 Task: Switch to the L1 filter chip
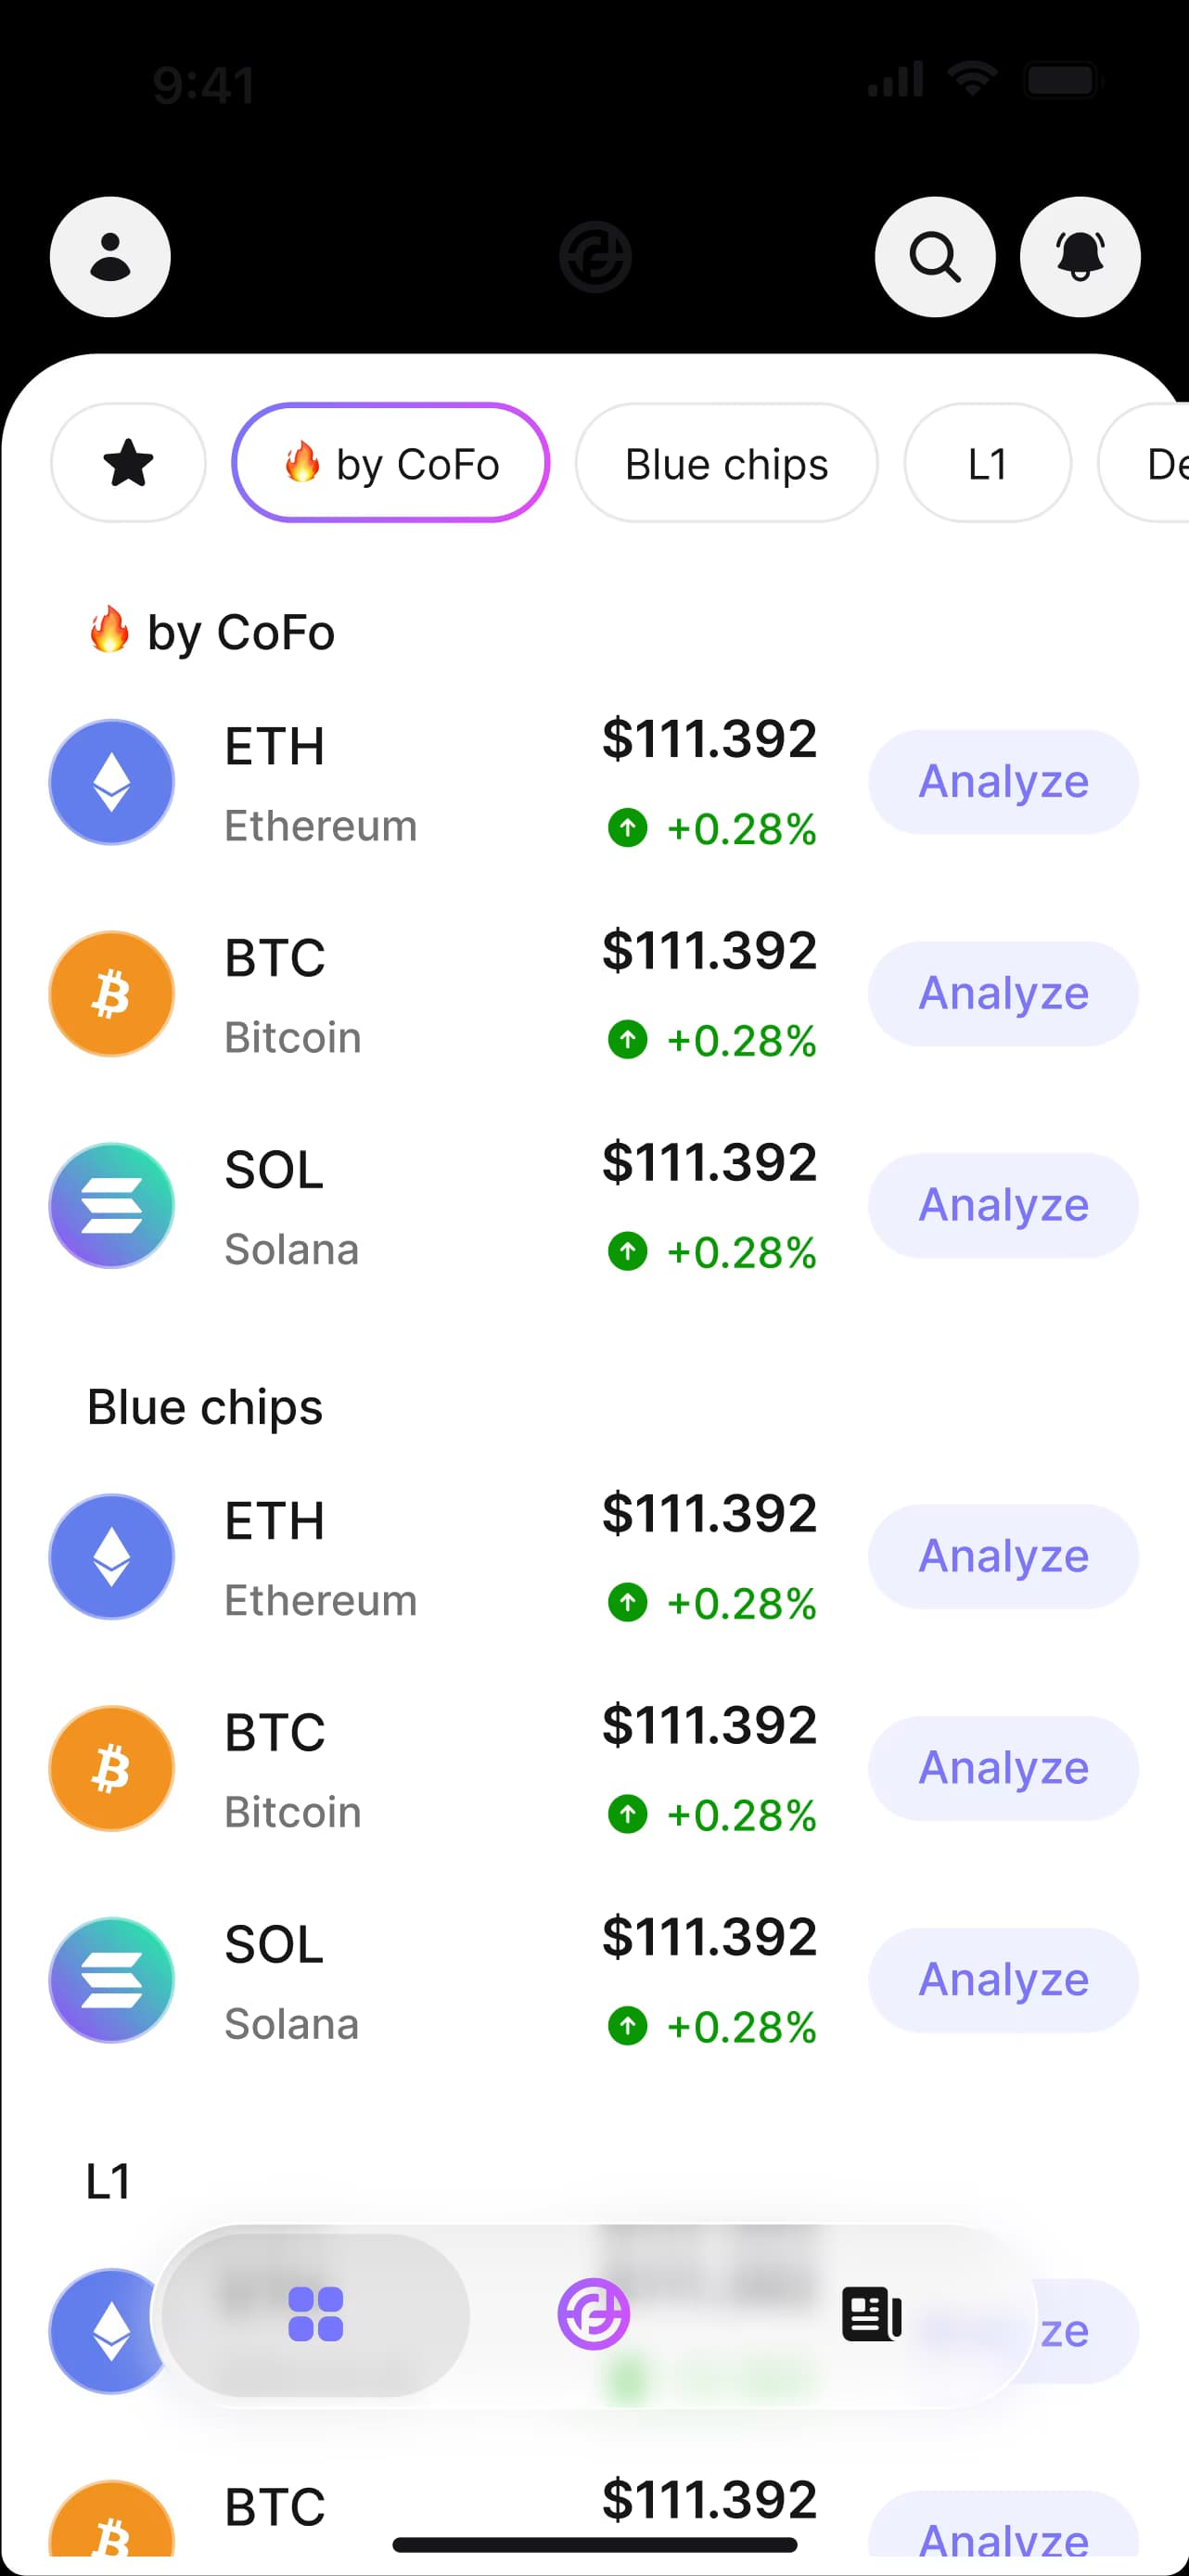click(x=987, y=463)
